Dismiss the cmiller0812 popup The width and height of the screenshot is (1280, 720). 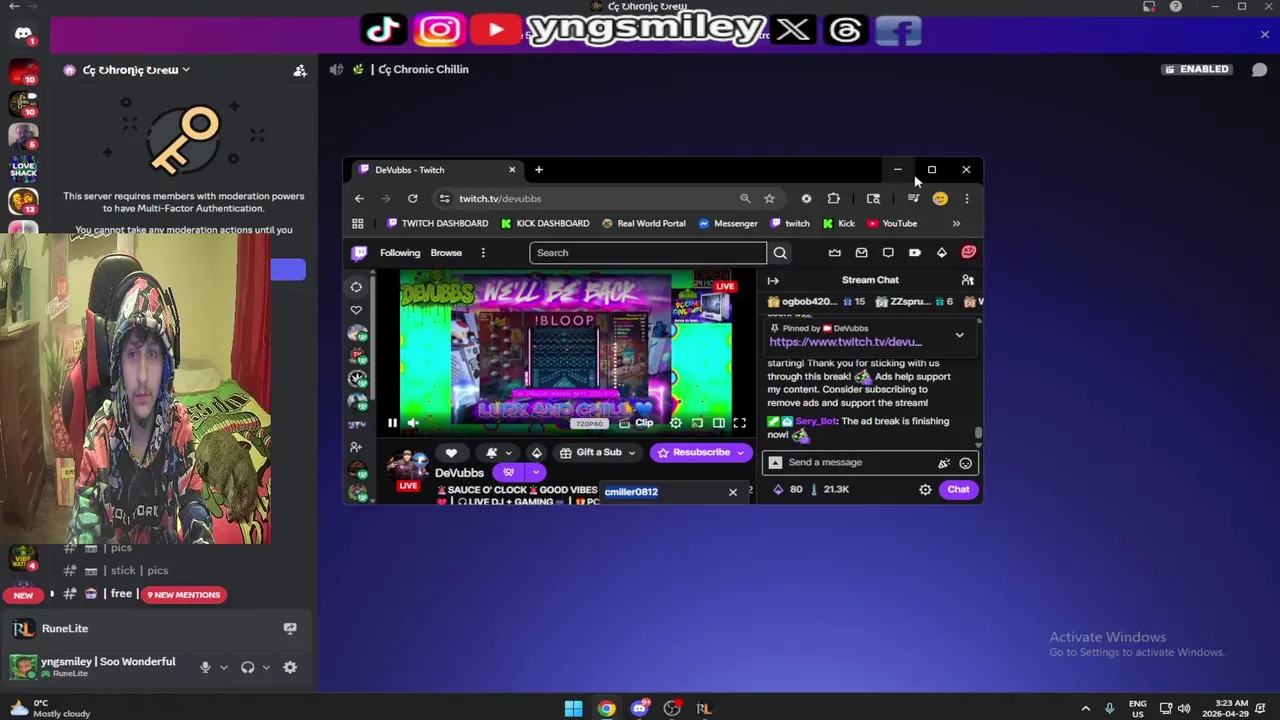[733, 492]
